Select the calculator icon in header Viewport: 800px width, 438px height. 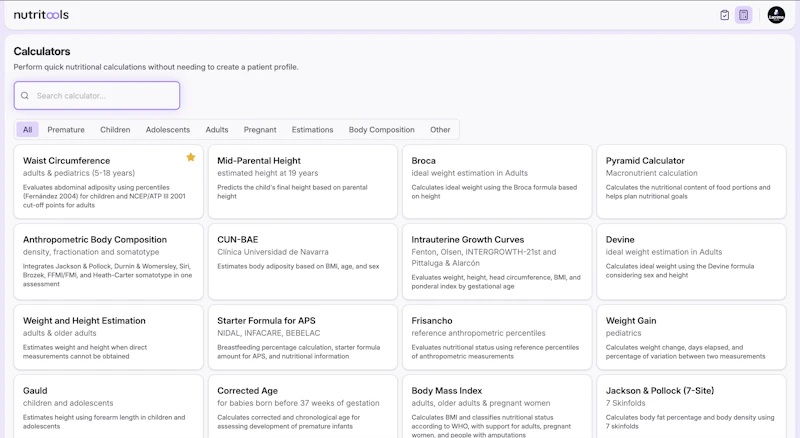pyautogui.click(x=744, y=15)
